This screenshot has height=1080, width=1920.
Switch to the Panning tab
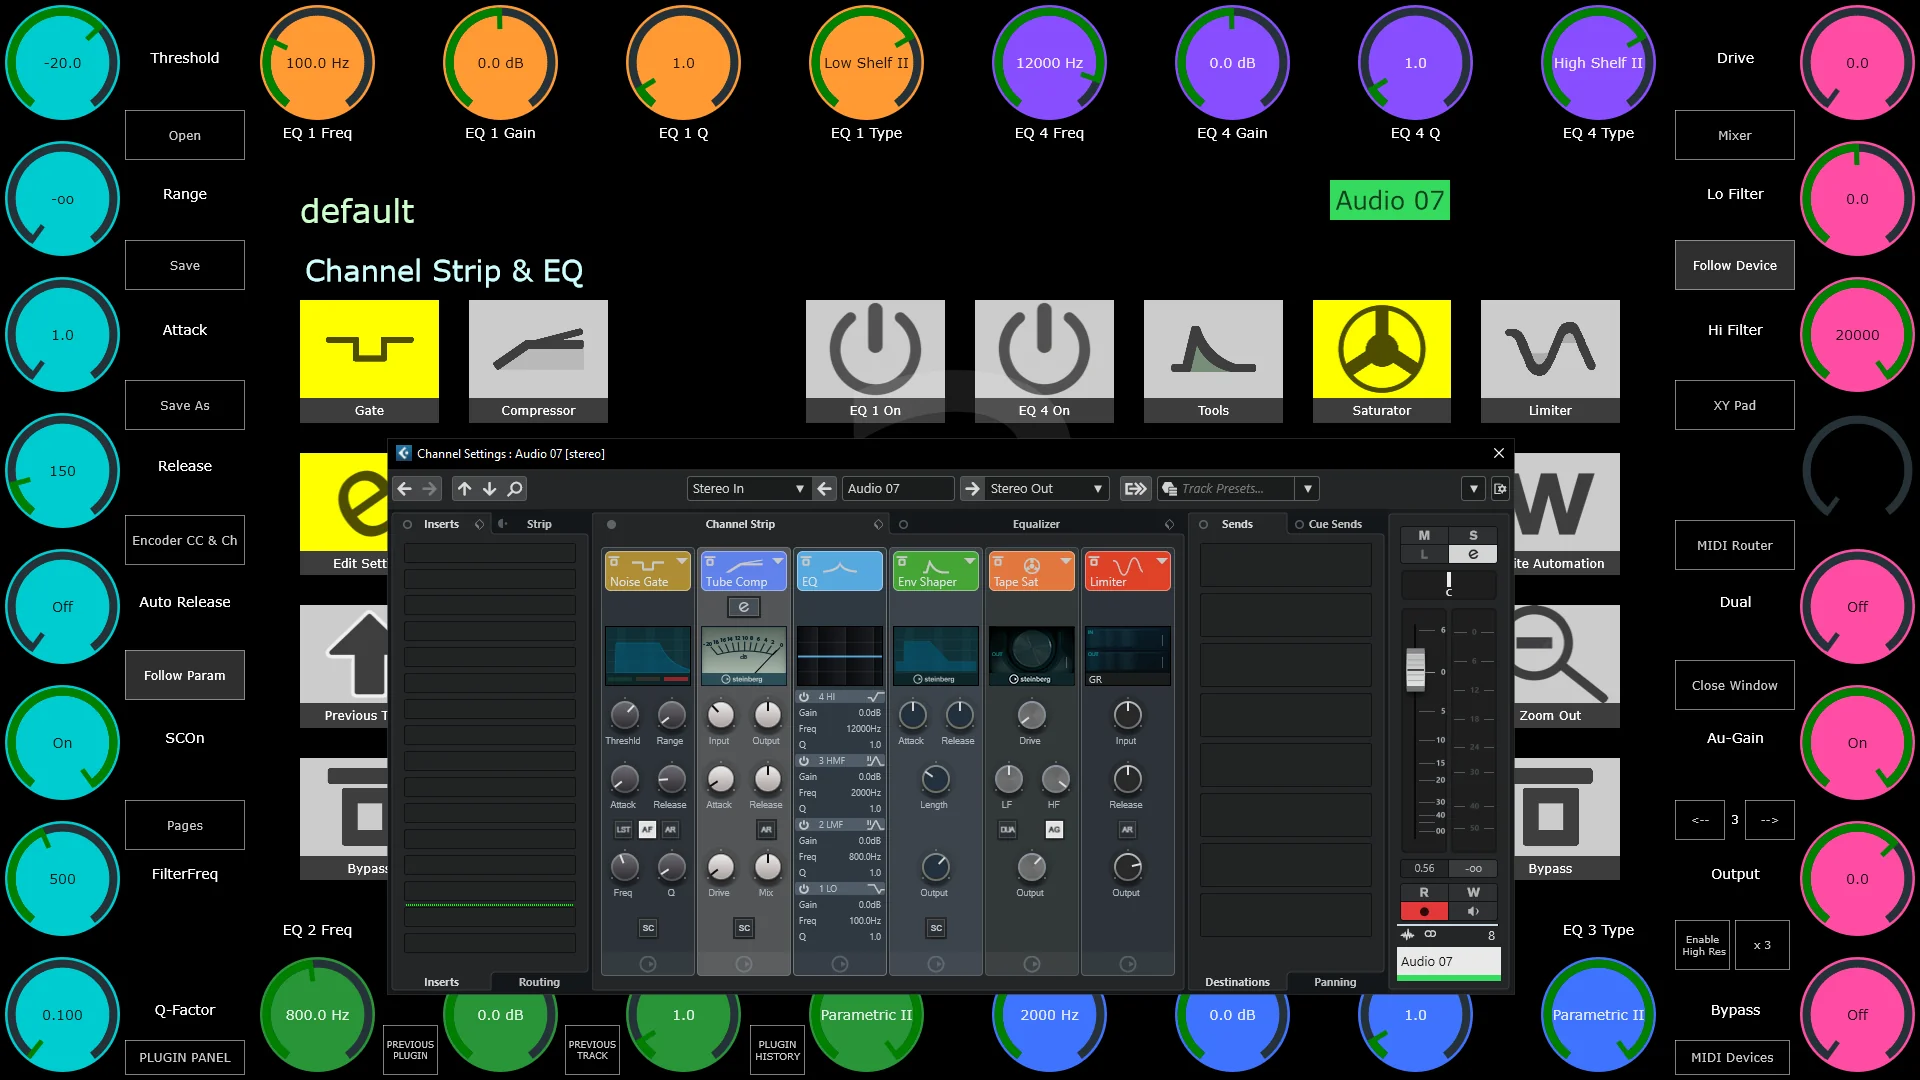tap(1335, 982)
